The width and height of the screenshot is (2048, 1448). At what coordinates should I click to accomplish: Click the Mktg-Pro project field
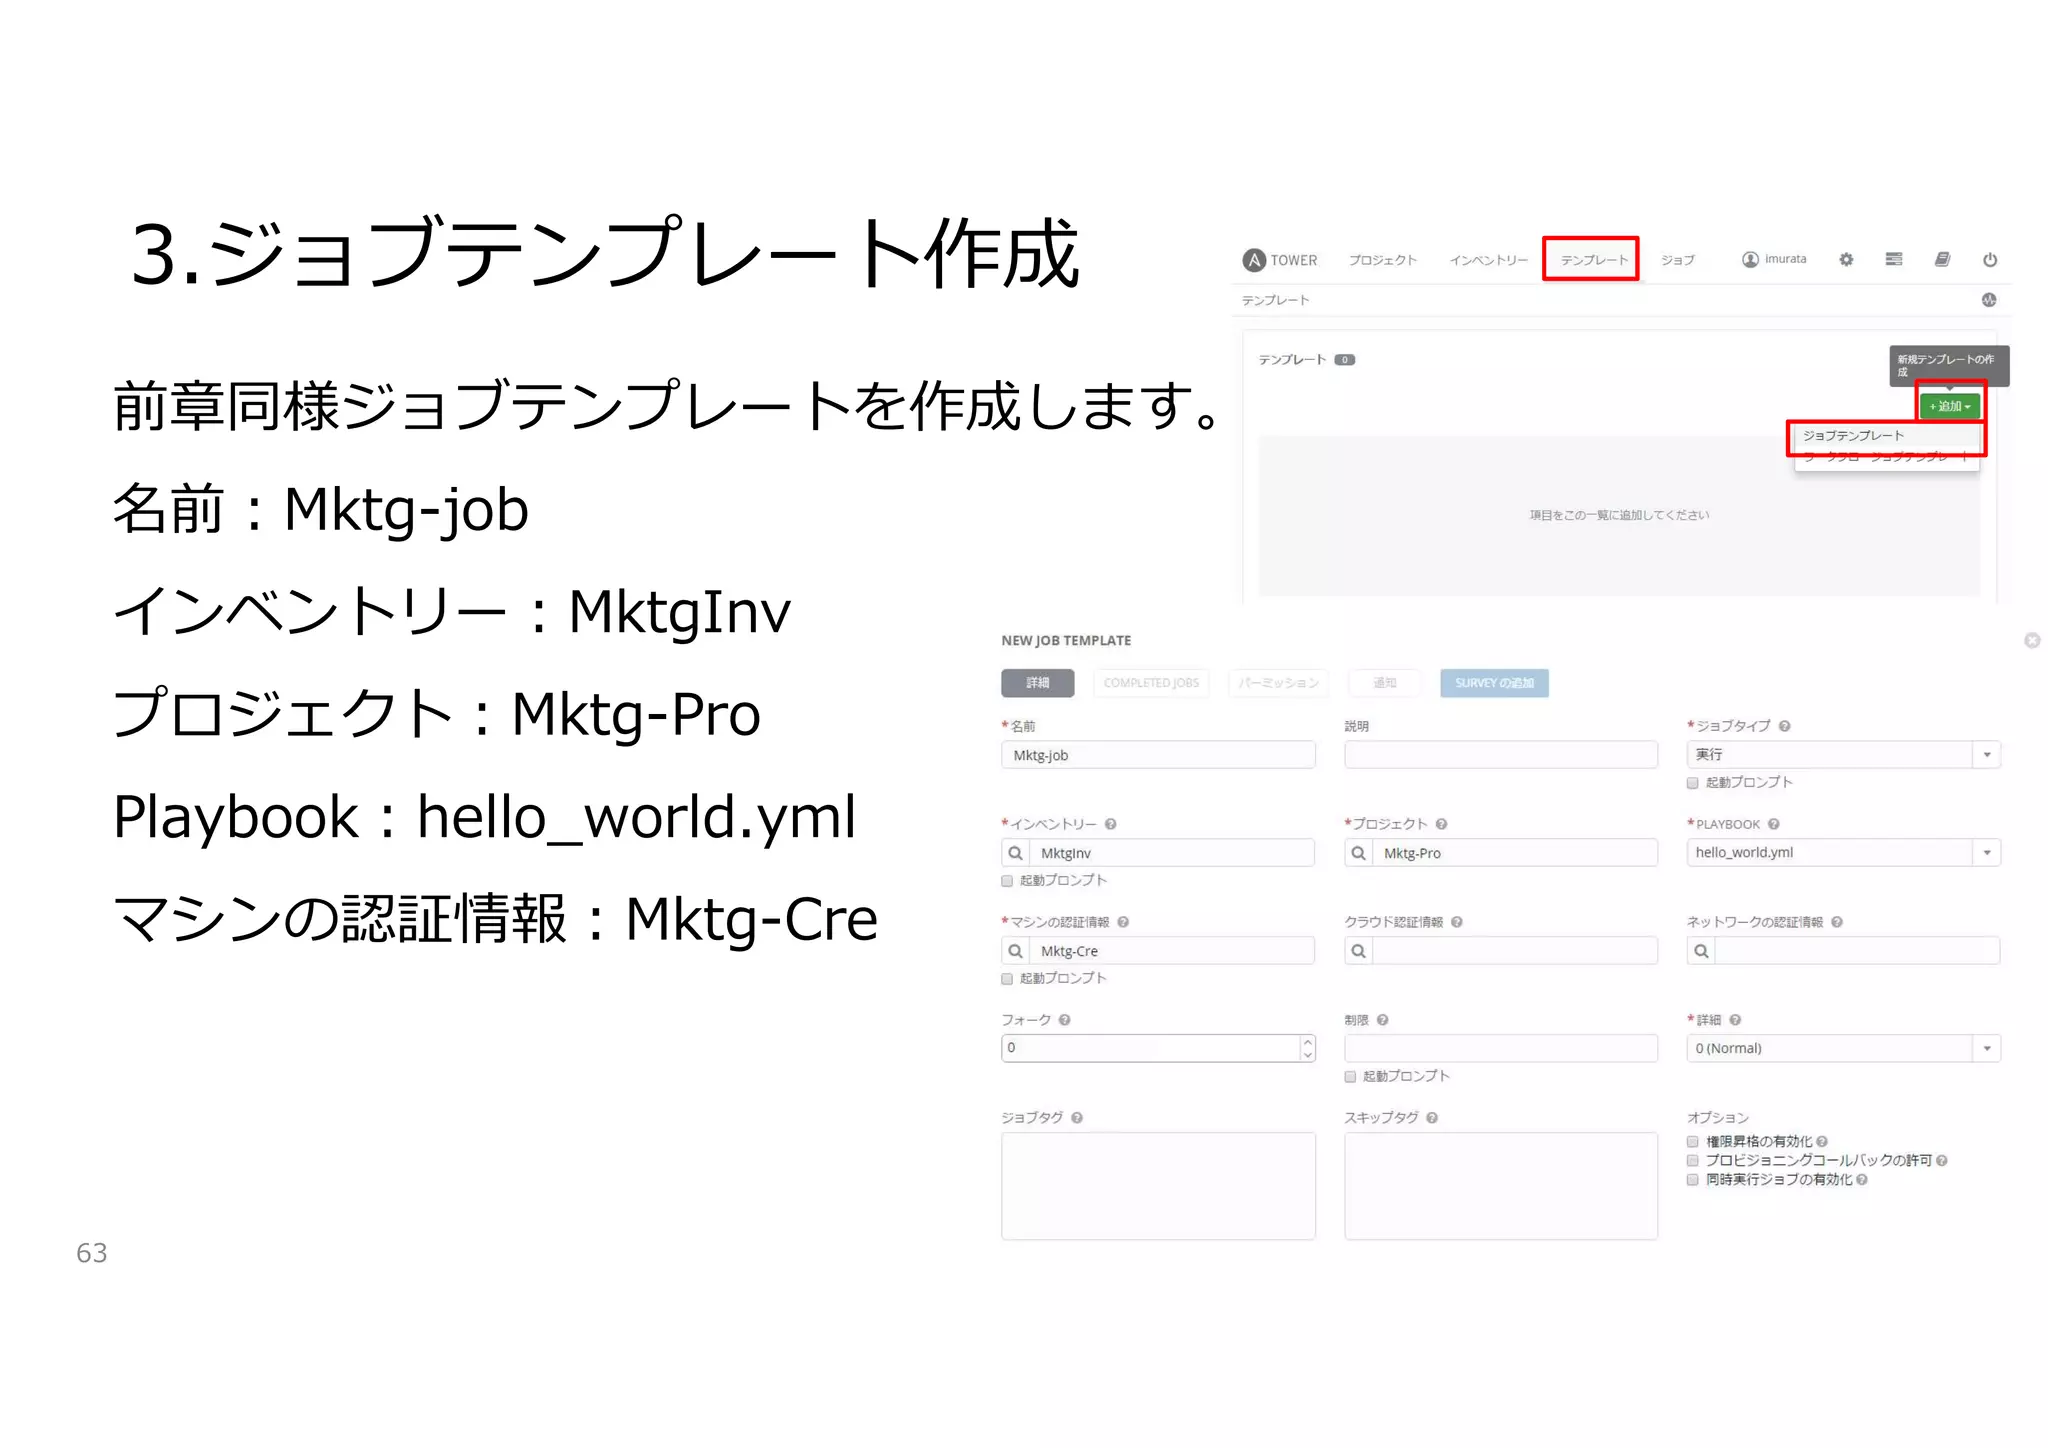click(x=1515, y=853)
